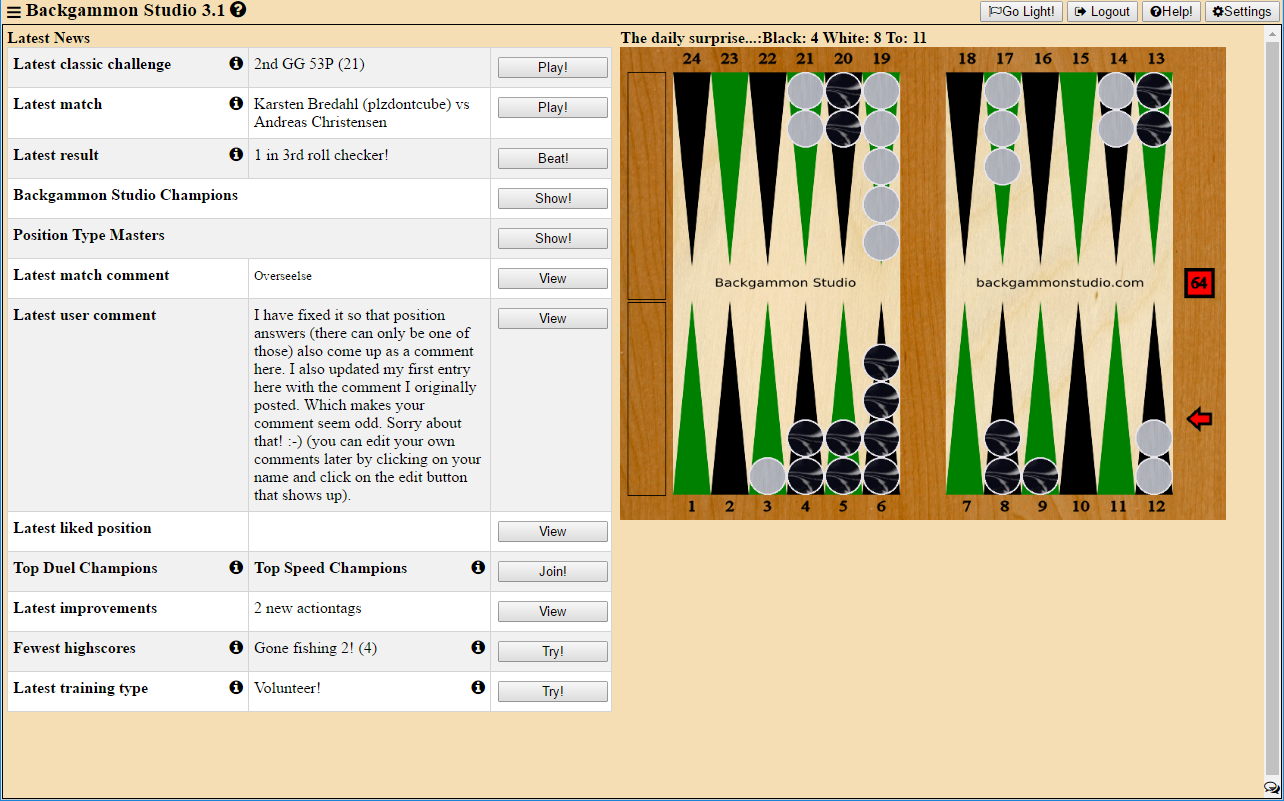The width and height of the screenshot is (1284, 801).
Task: Click info icon beside Fewest highscores label
Action: tap(236, 648)
